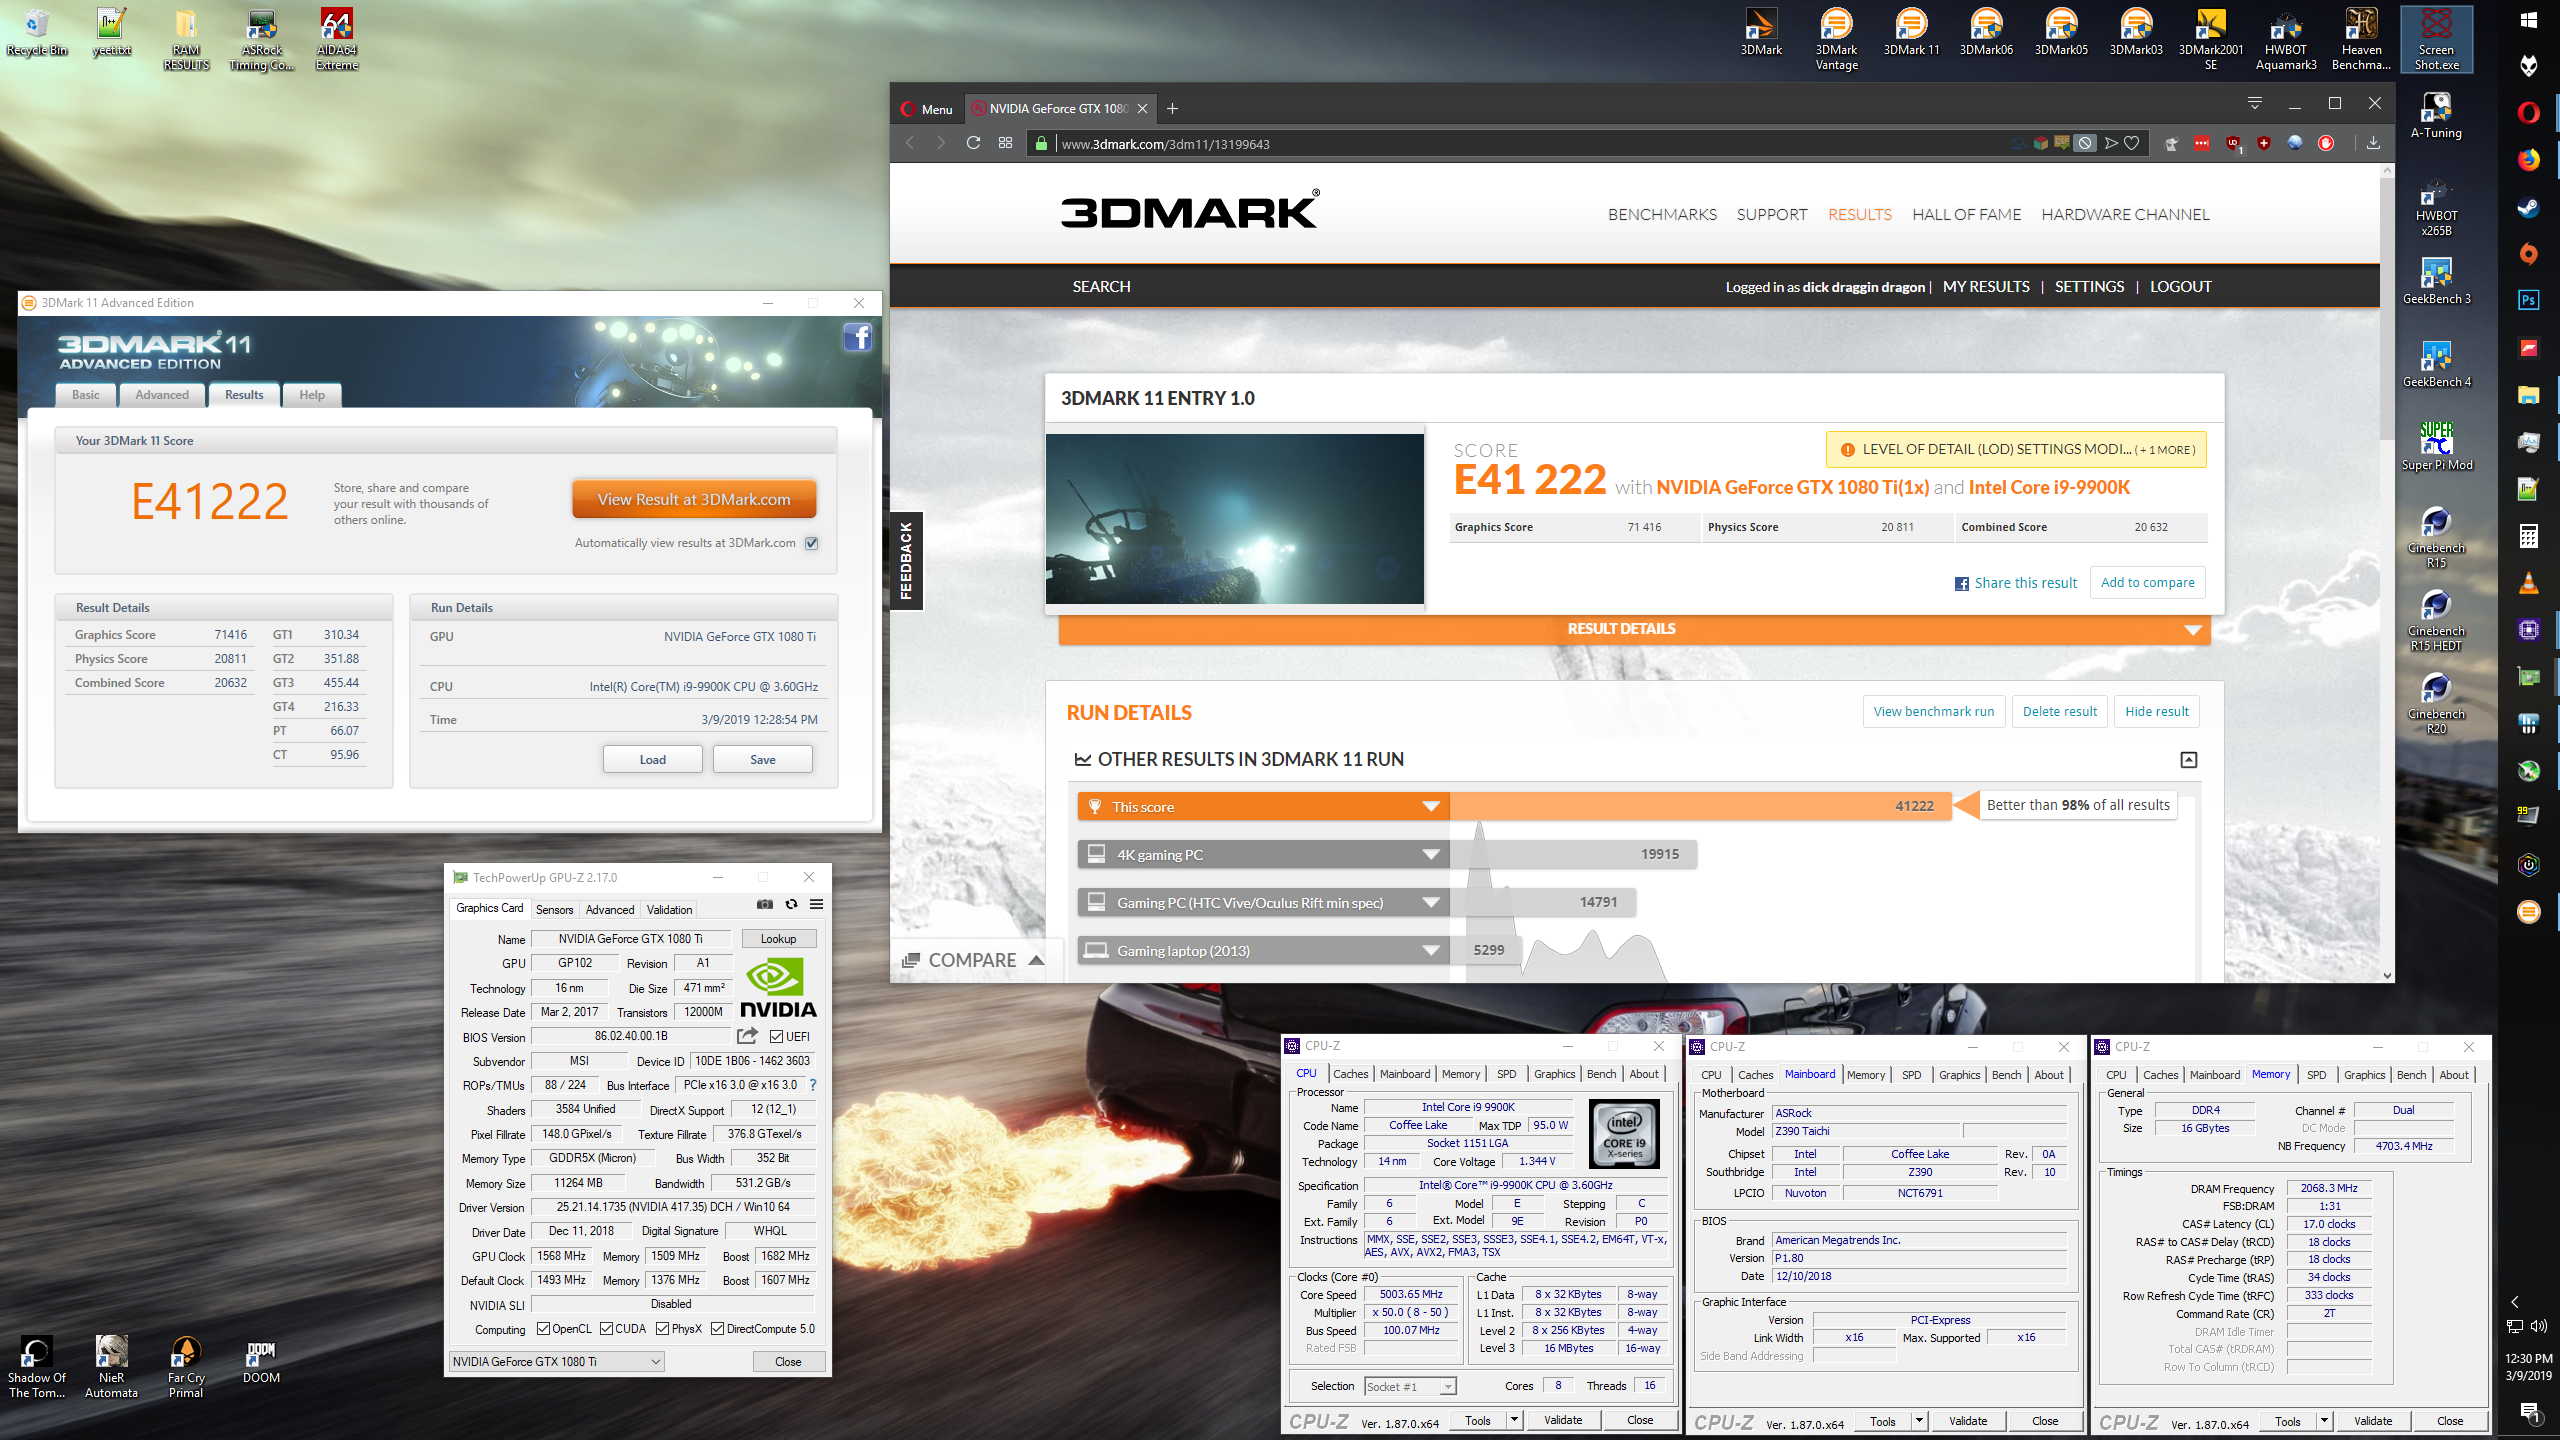Switch to the Basic tab in 3DMark 11
The width and height of the screenshot is (2560, 1440).
pyautogui.click(x=86, y=395)
